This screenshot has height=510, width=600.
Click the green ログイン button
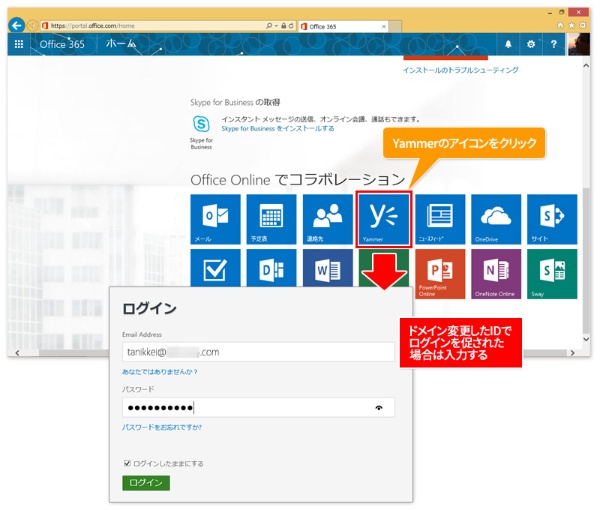[x=146, y=483]
